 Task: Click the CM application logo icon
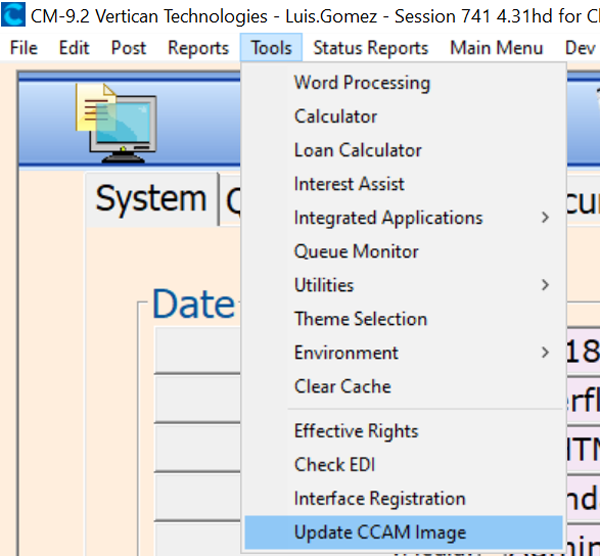coord(13,15)
